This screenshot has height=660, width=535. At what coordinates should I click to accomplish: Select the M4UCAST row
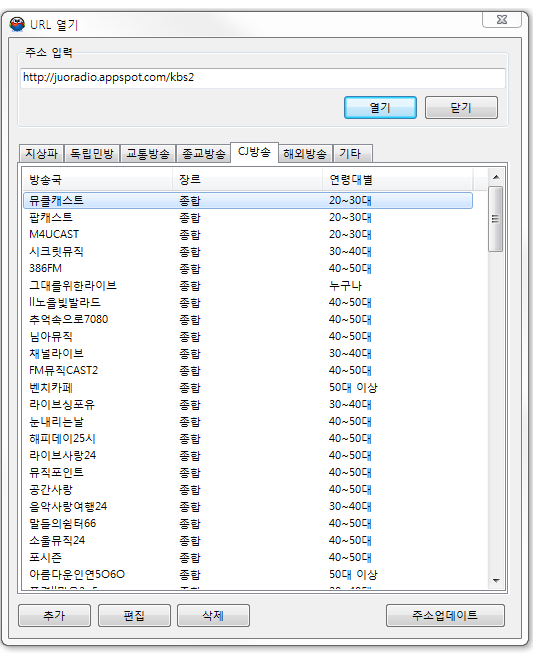coord(248,234)
